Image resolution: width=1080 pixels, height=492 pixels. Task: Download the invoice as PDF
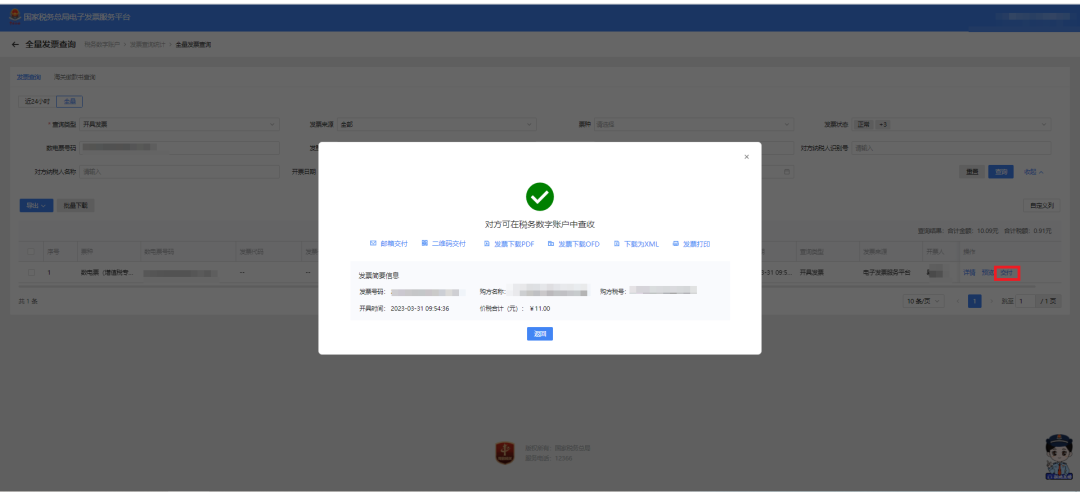tap(509, 244)
